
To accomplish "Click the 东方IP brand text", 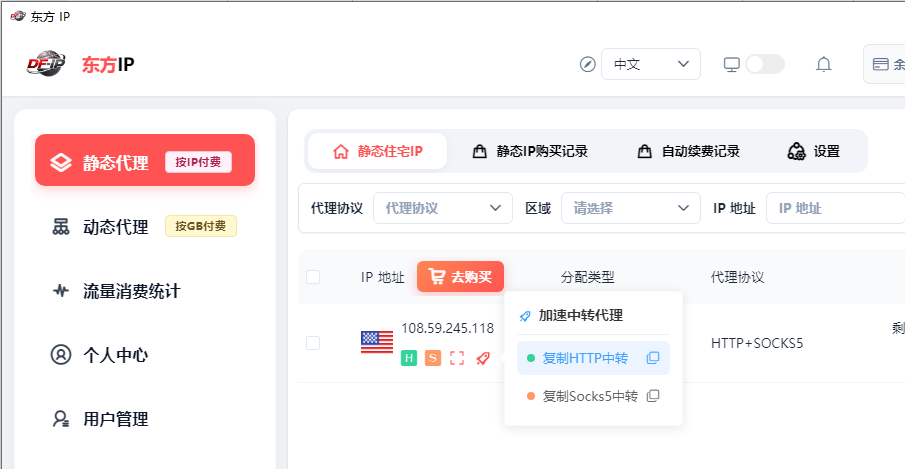I will click(108, 64).
